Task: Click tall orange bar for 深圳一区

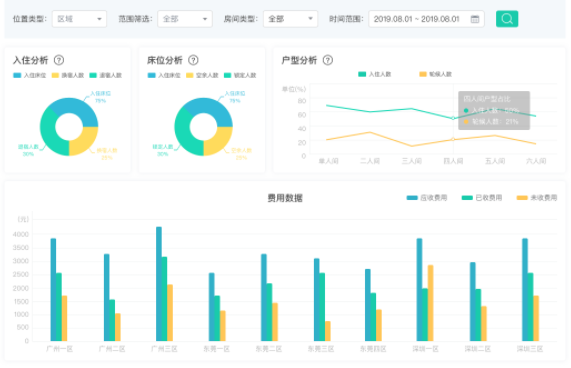Action: [x=430, y=303]
